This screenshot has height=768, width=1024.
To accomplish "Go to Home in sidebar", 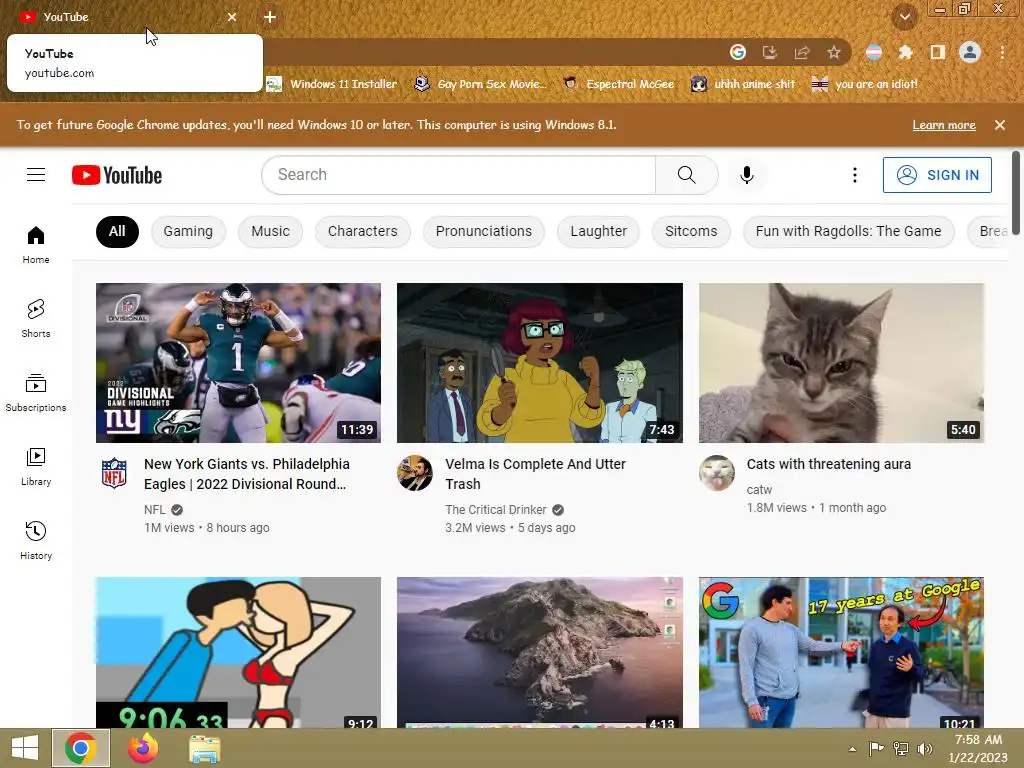I will tap(36, 245).
